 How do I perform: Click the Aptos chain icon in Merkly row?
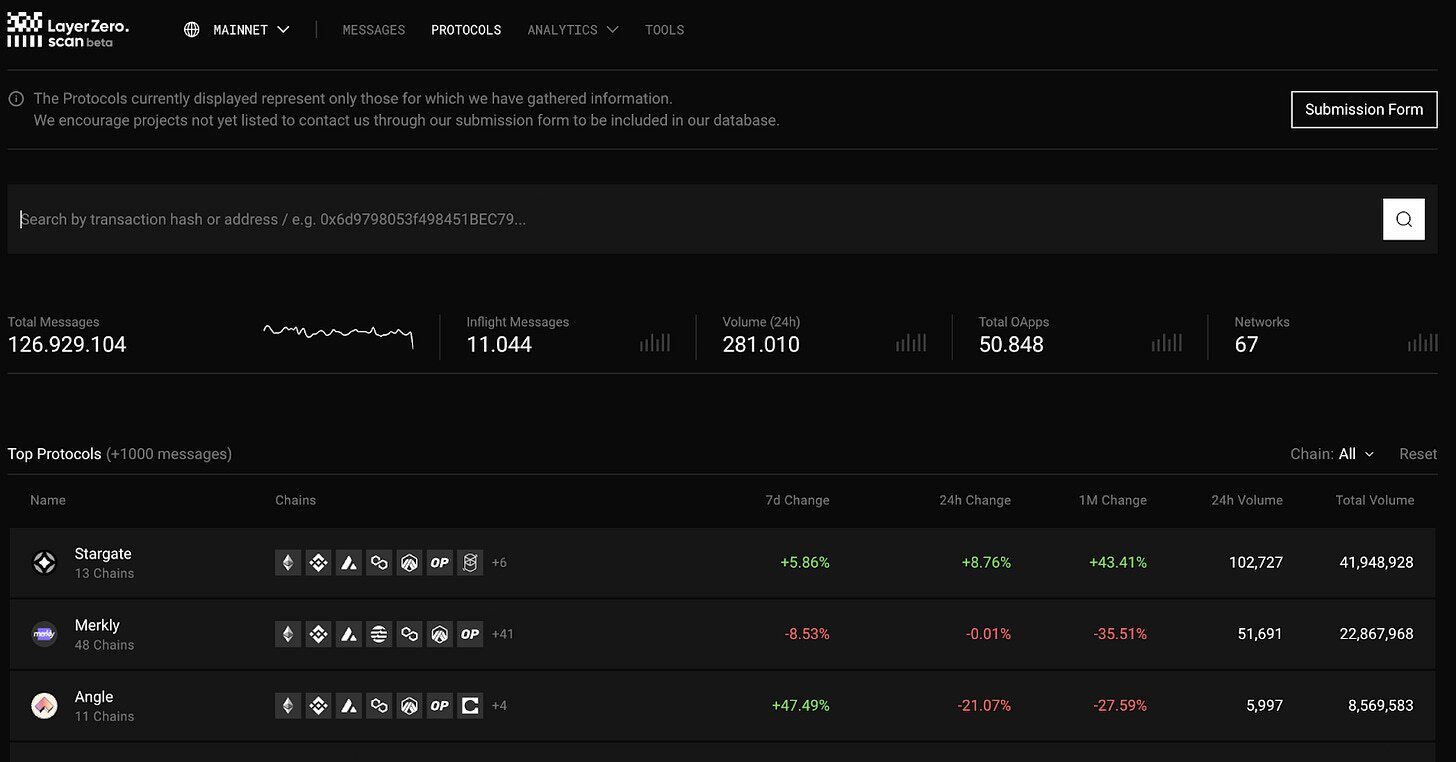pyautogui.click(x=379, y=634)
